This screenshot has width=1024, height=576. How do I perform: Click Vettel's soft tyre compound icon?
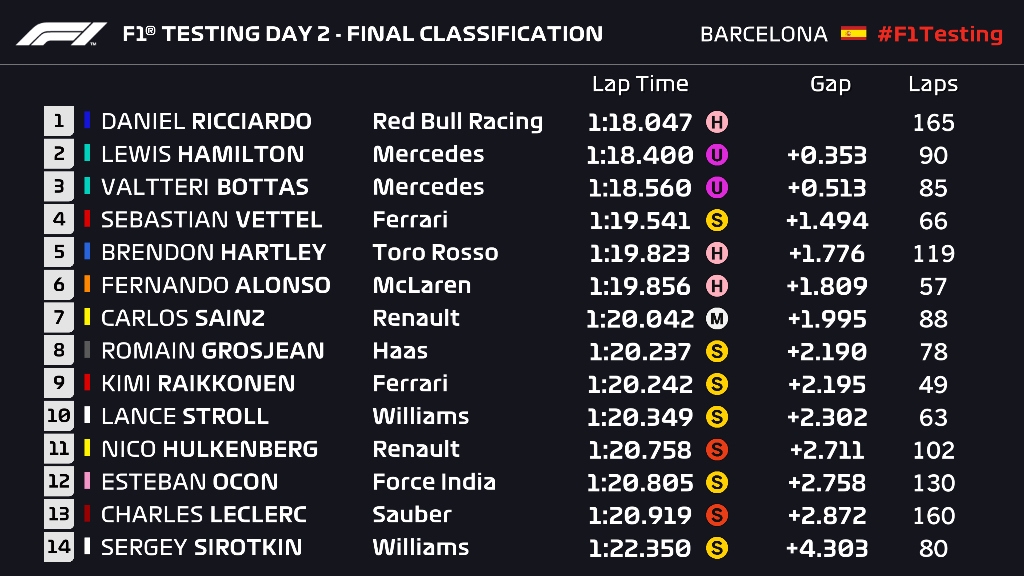coord(717,220)
